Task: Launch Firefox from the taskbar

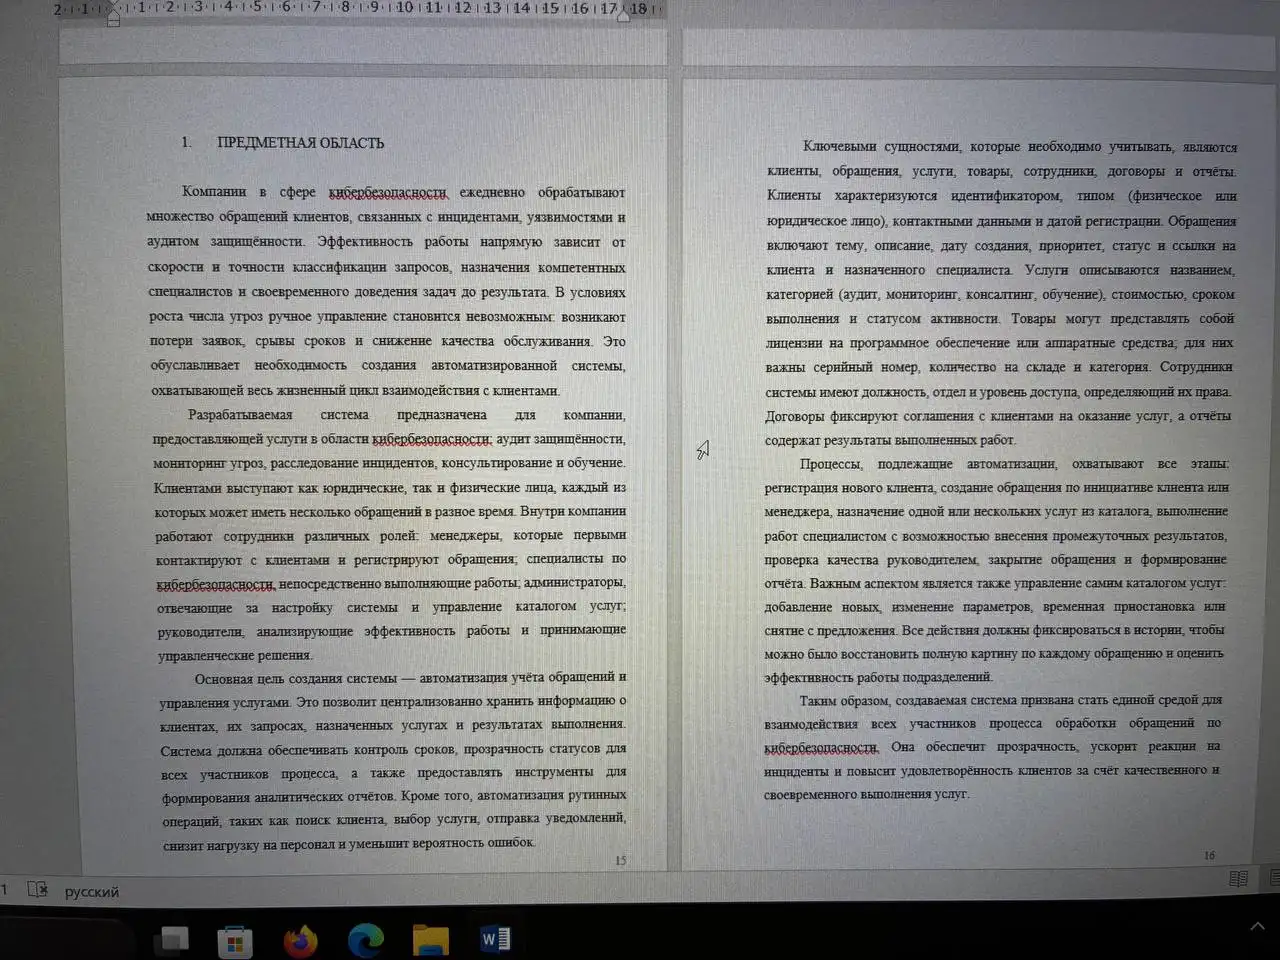Action: (x=300, y=940)
